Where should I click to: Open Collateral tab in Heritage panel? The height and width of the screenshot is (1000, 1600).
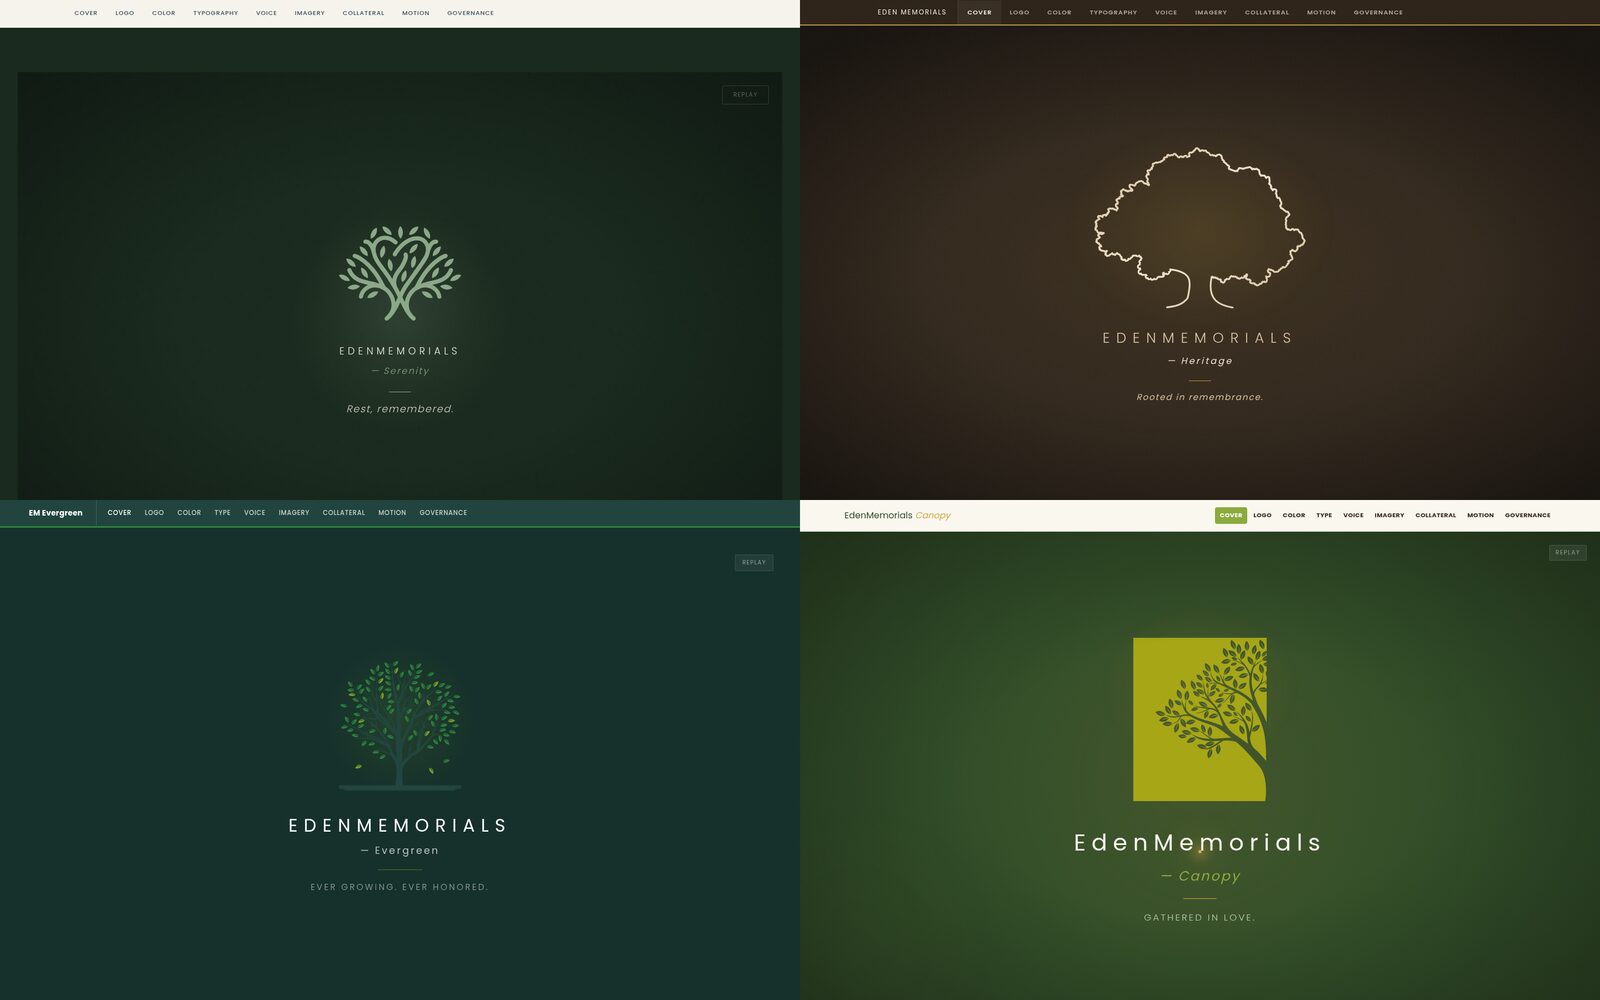(1267, 12)
